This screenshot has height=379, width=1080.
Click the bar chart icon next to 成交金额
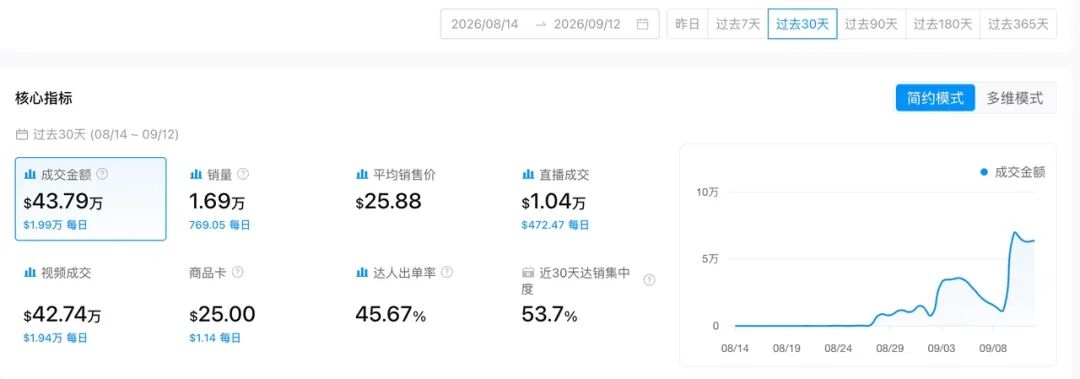[x=30, y=174]
